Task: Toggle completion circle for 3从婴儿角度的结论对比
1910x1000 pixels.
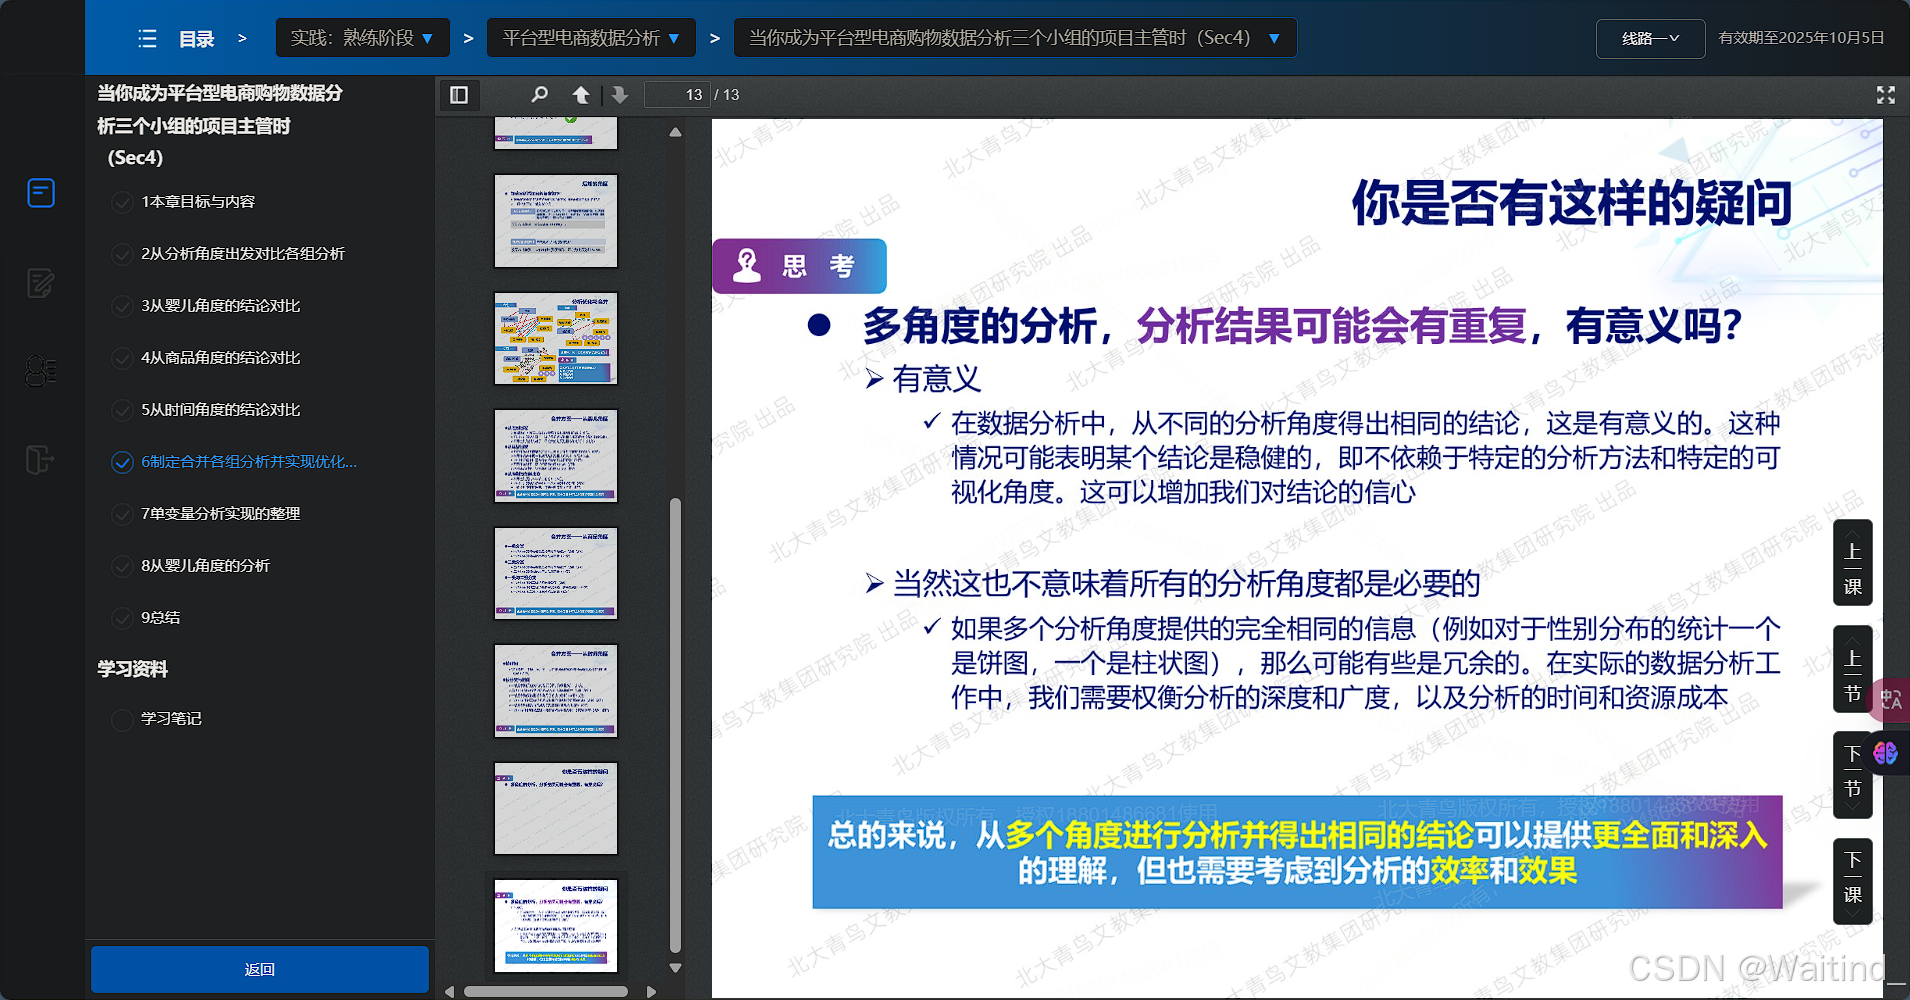Action: tap(122, 306)
